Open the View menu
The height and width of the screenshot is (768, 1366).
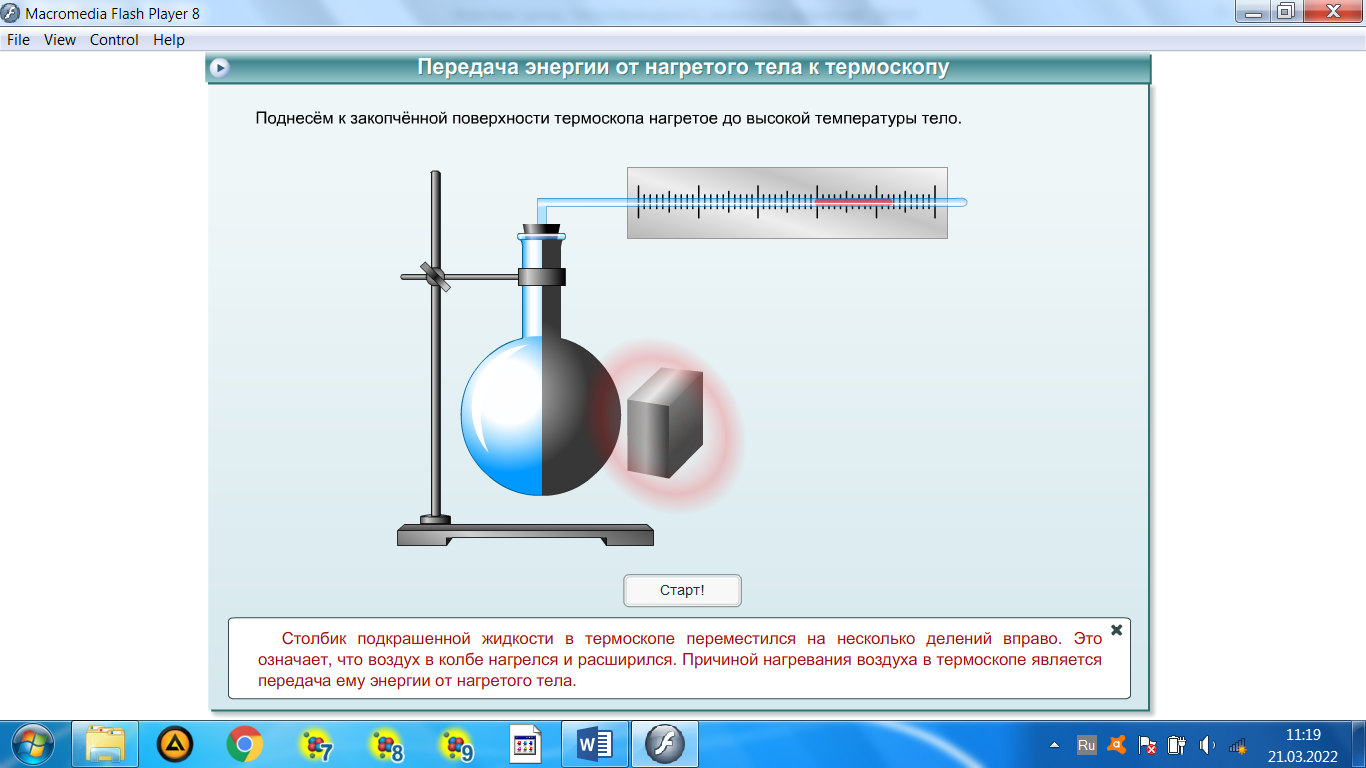60,40
